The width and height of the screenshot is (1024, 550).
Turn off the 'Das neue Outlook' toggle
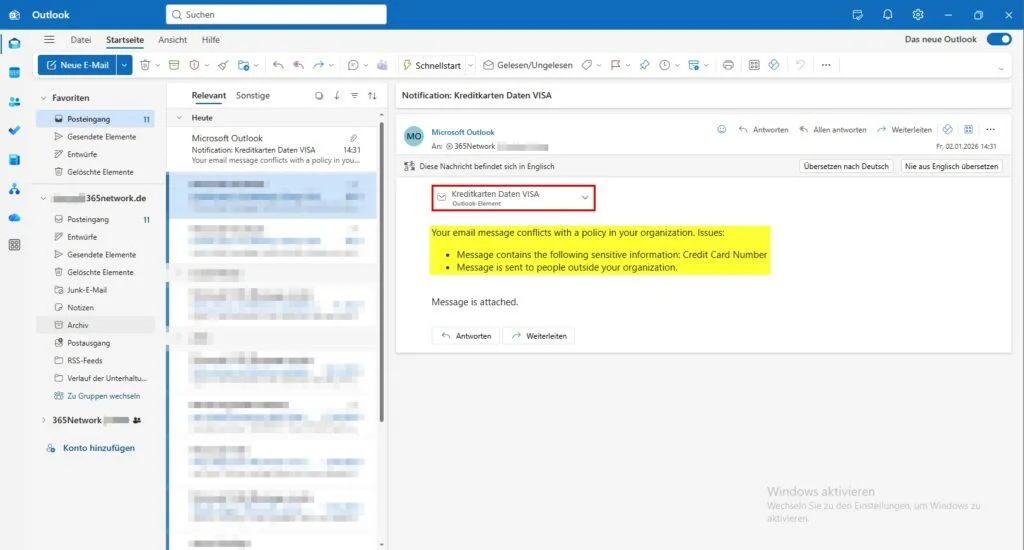click(x=998, y=39)
